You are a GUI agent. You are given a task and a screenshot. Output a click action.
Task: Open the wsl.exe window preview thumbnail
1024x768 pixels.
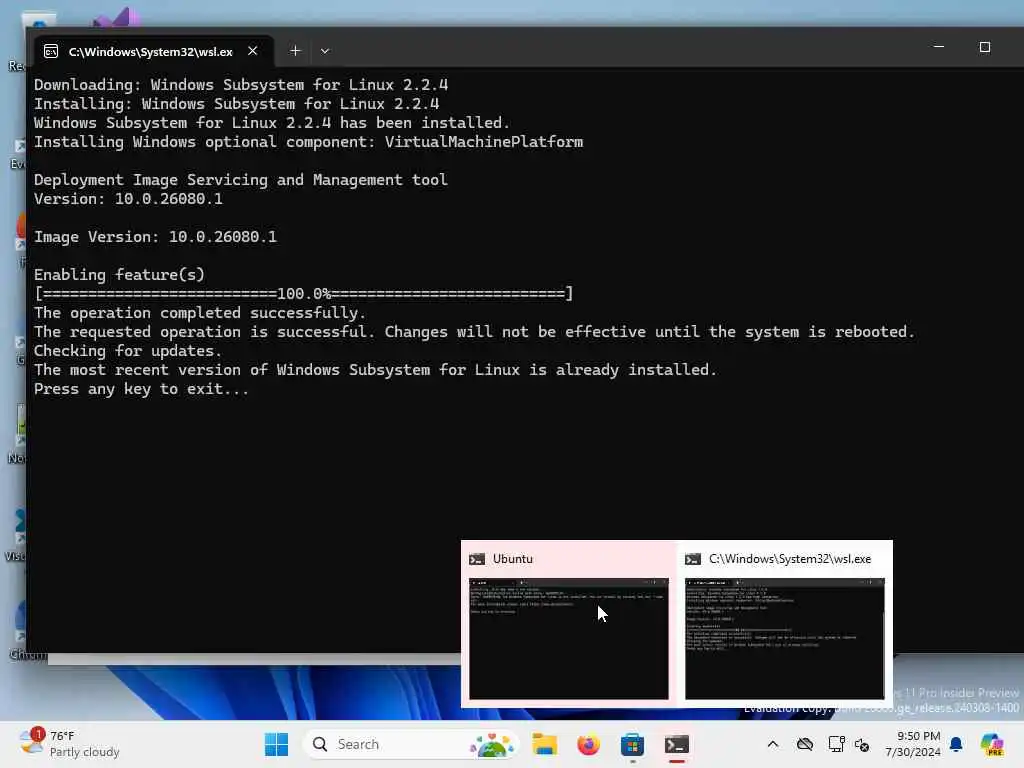click(x=784, y=638)
